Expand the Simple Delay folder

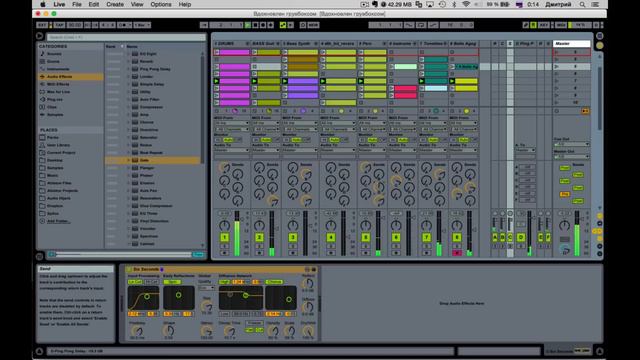[x=128, y=84]
